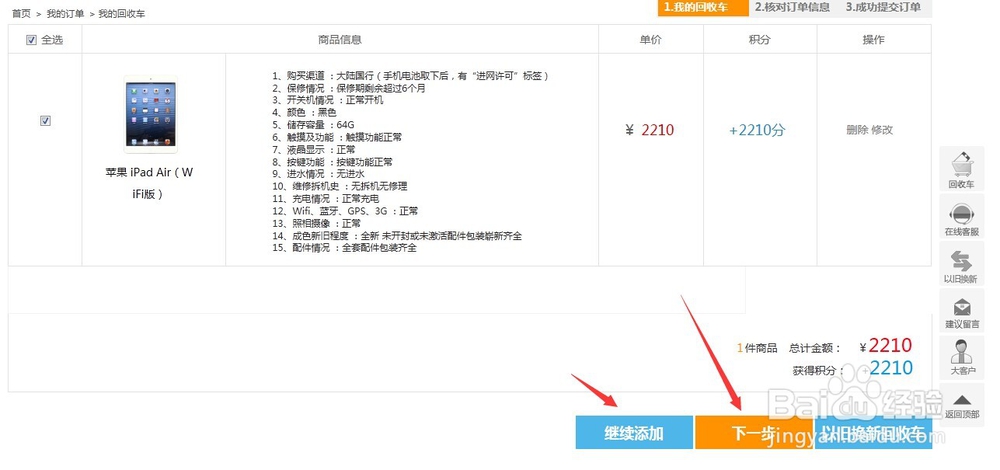Click spec line 成色新旧程度：全新
Screen dimensions: 1000x470
click(397, 236)
